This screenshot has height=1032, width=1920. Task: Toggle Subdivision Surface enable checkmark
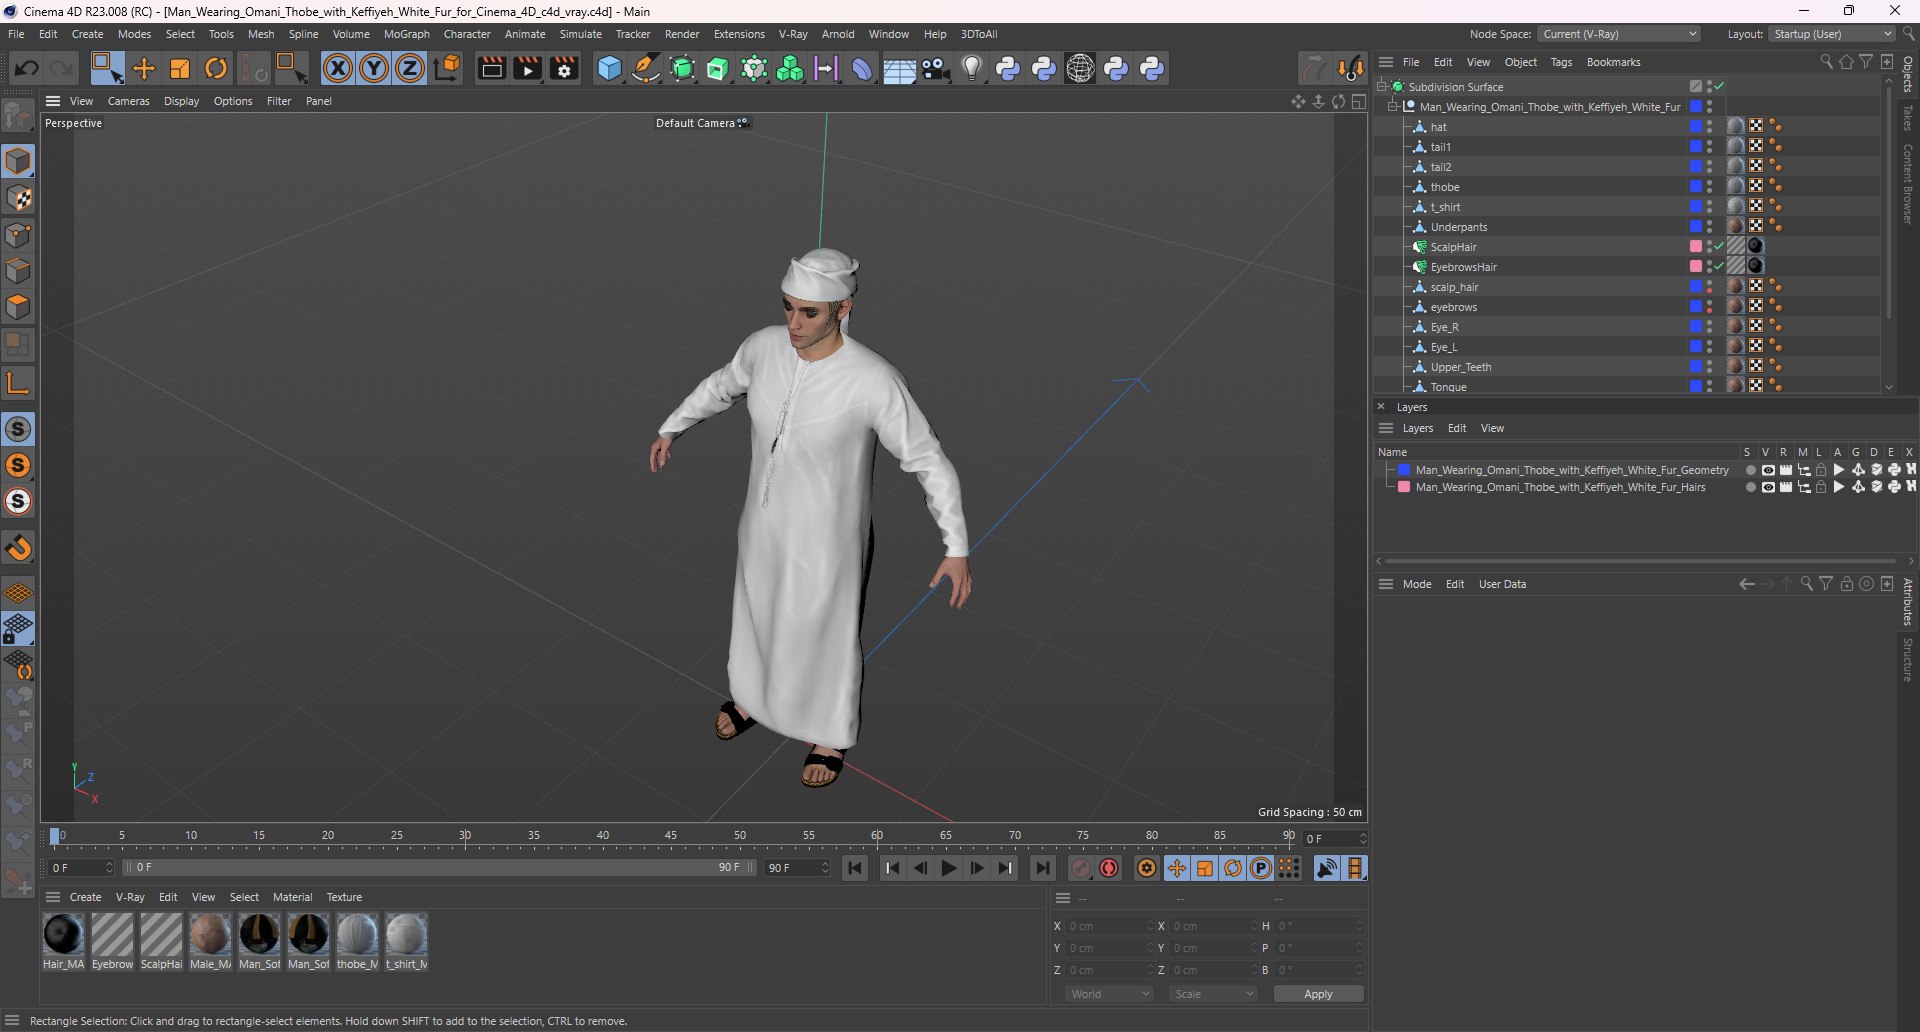[x=1719, y=87]
